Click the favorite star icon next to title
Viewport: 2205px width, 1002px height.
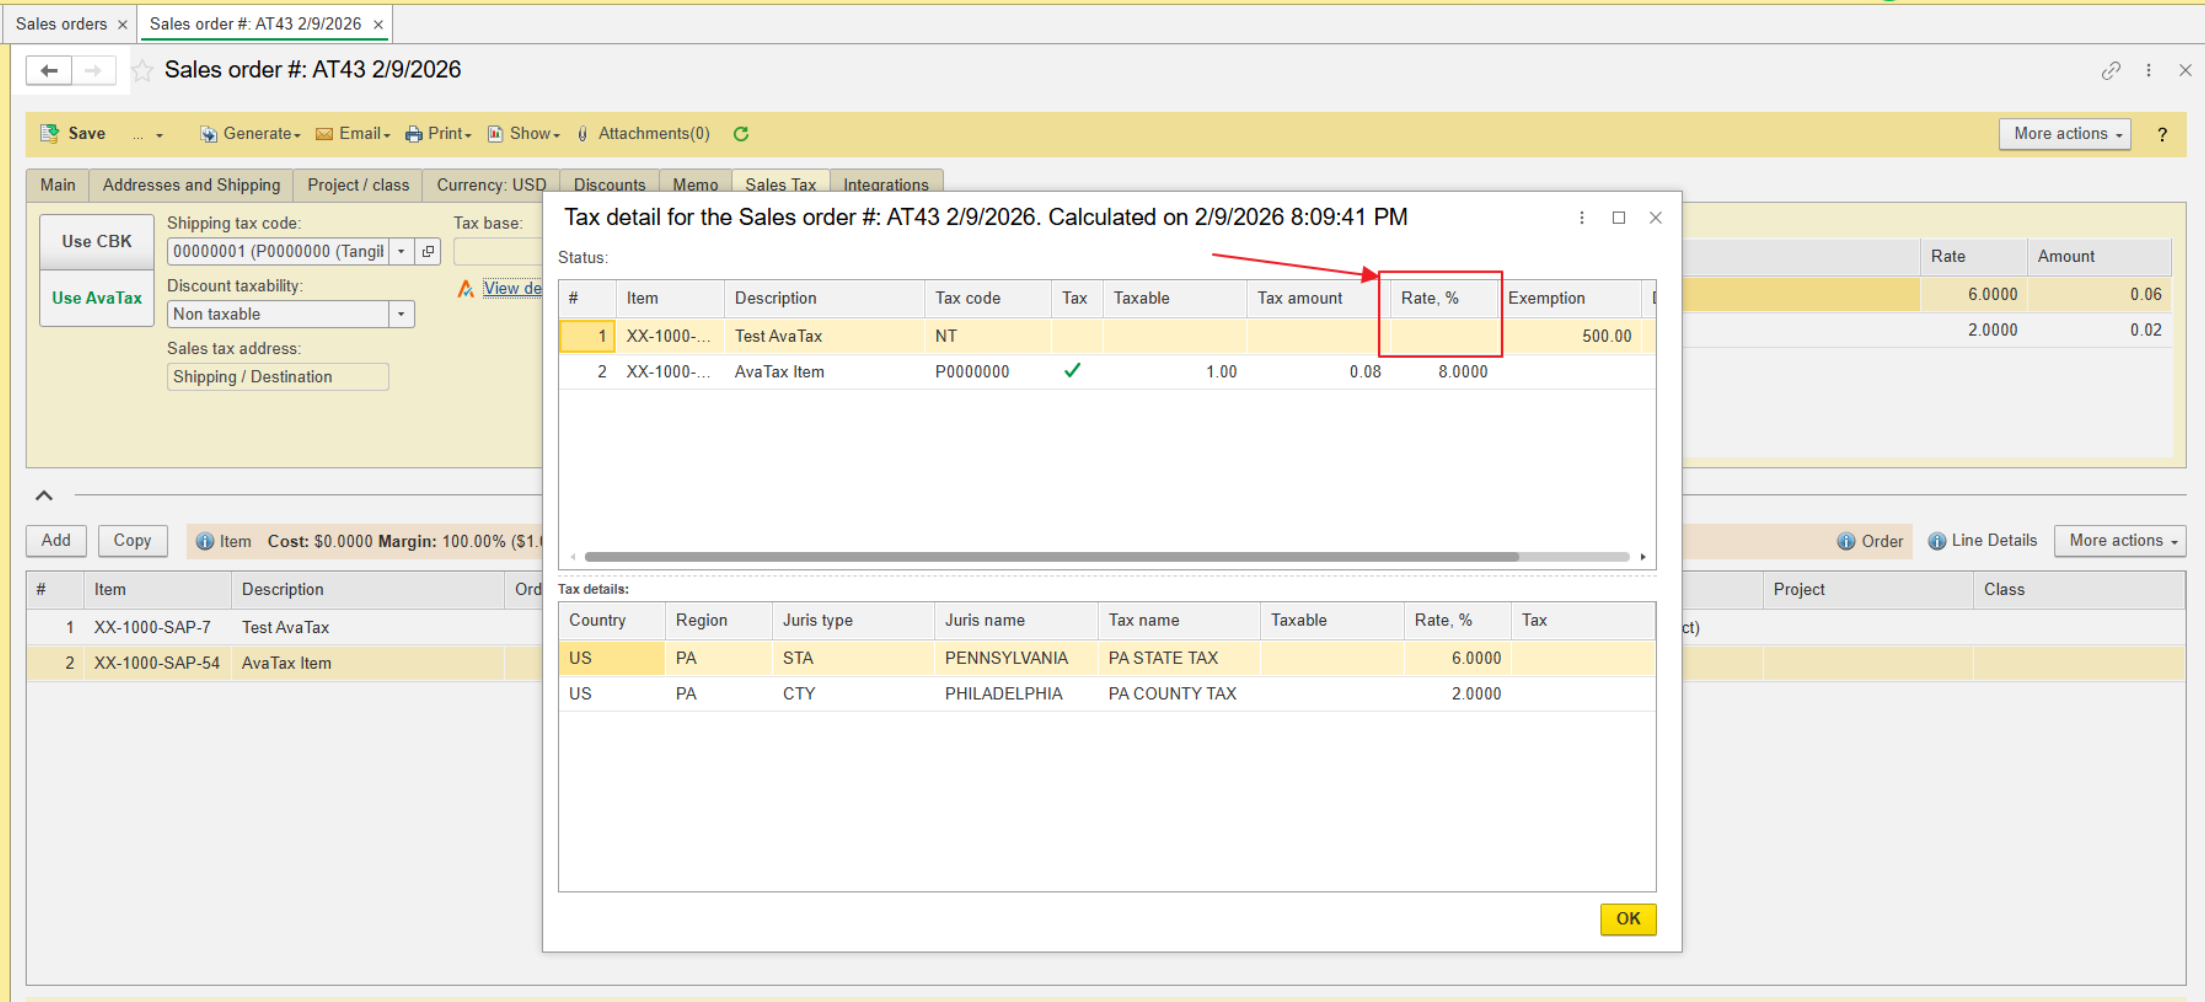[x=143, y=70]
